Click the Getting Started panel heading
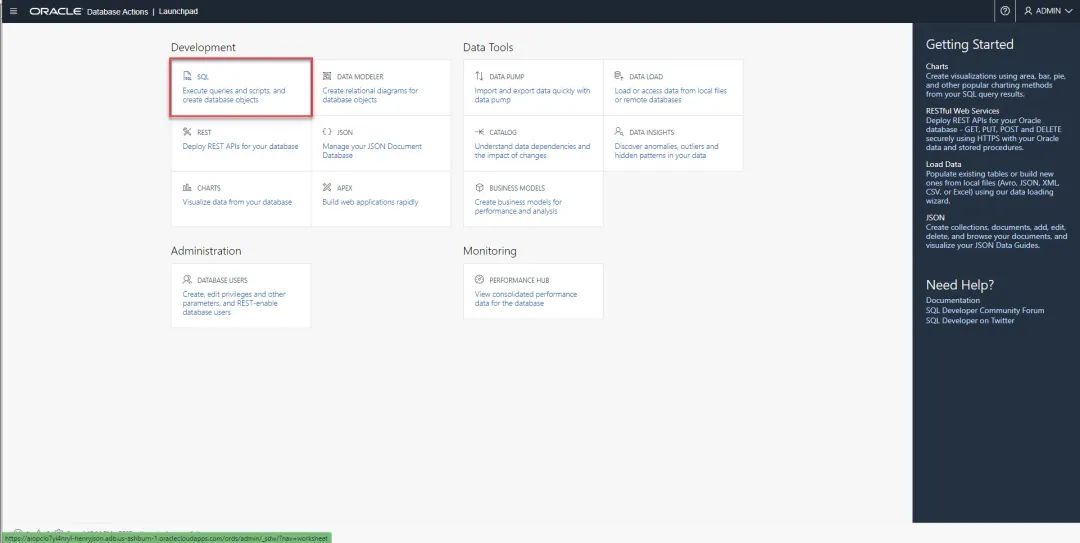The image size is (1080, 543). click(x=970, y=45)
